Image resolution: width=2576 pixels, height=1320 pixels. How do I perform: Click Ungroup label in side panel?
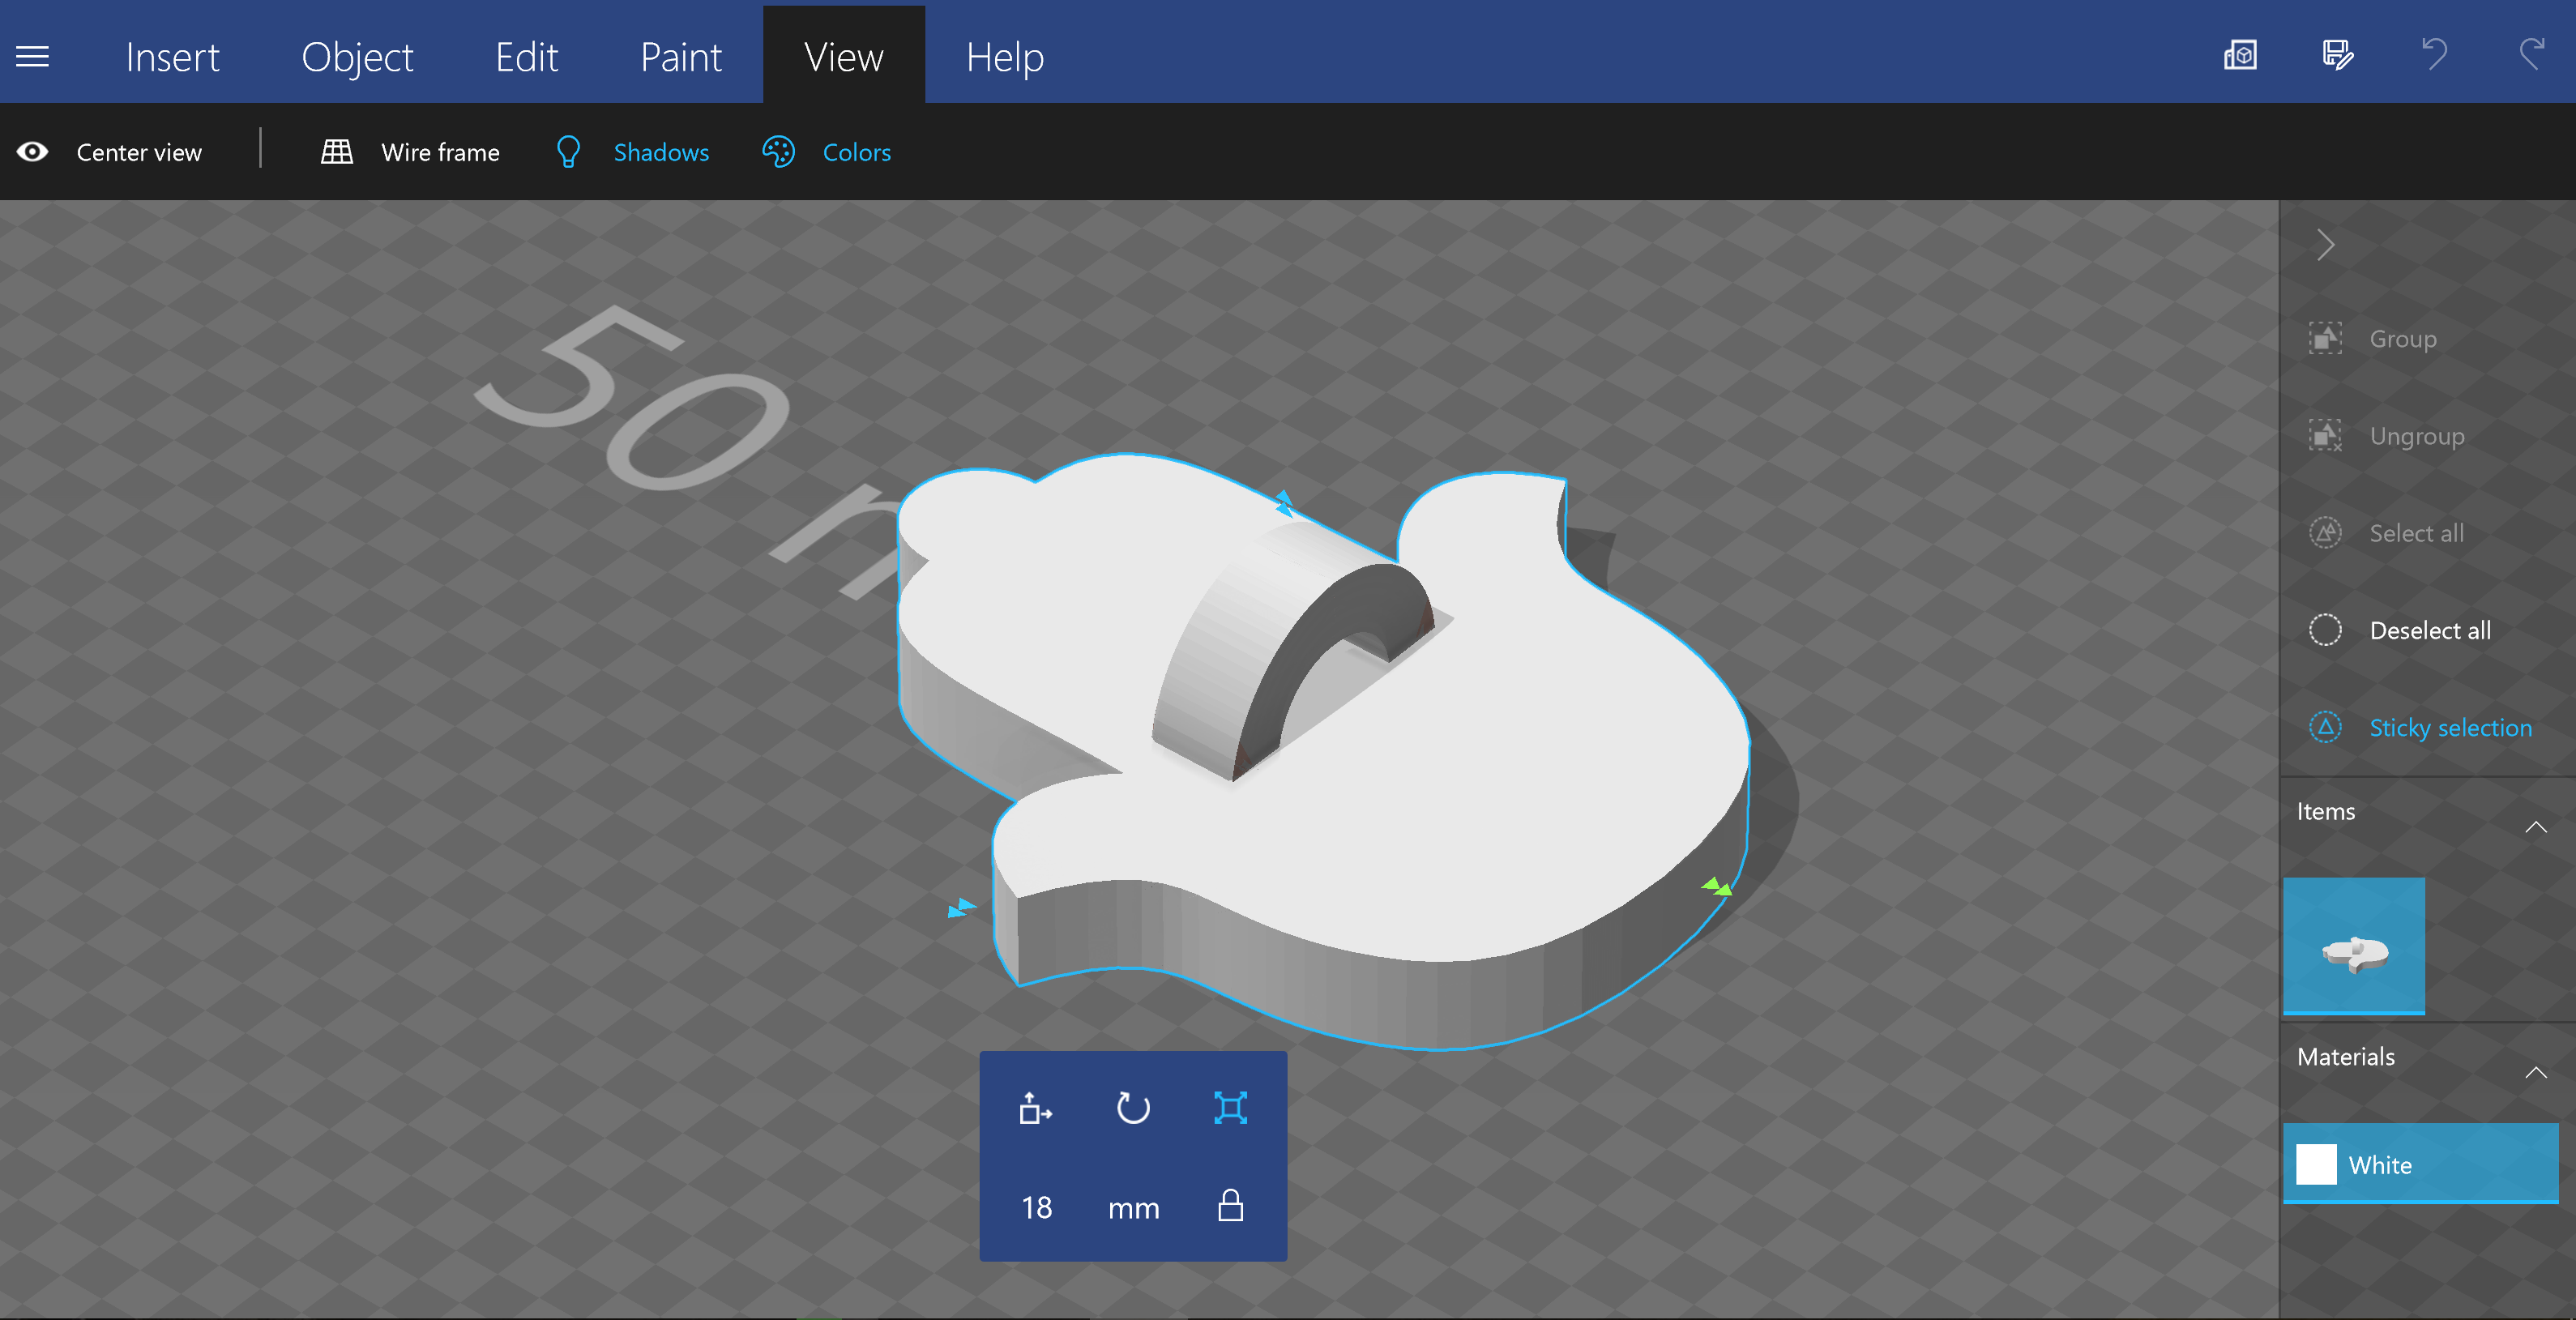pos(2416,436)
